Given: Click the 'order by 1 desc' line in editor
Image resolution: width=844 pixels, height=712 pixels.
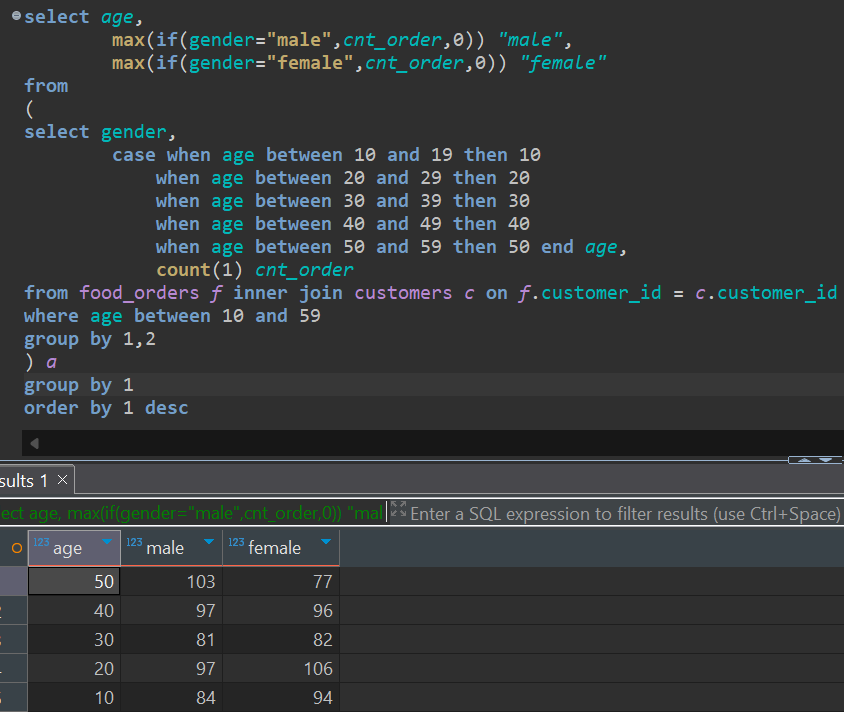Looking at the screenshot, I should 106,408.
